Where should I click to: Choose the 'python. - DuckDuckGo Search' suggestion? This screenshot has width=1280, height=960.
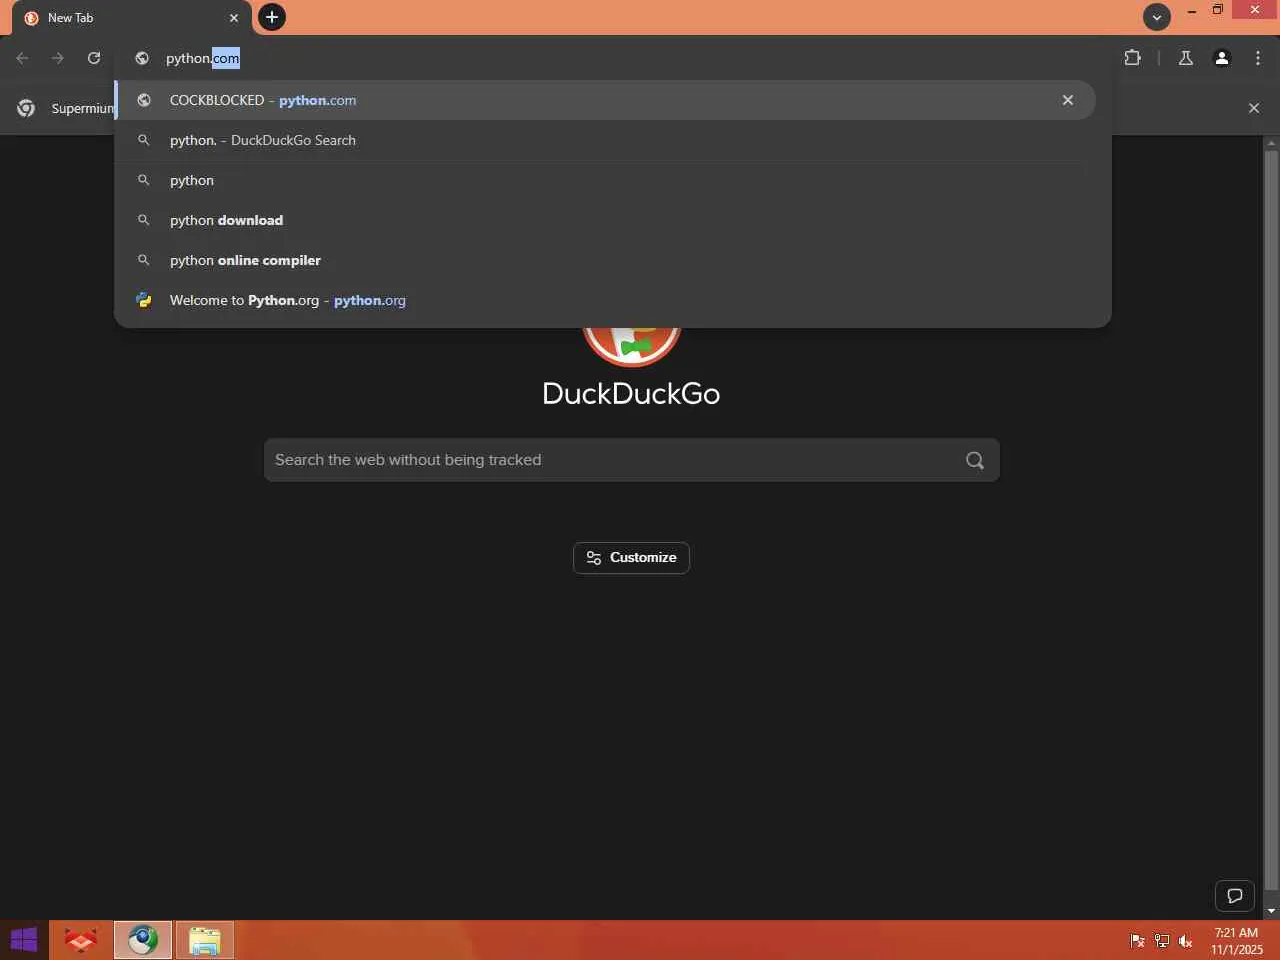point(606,140)
